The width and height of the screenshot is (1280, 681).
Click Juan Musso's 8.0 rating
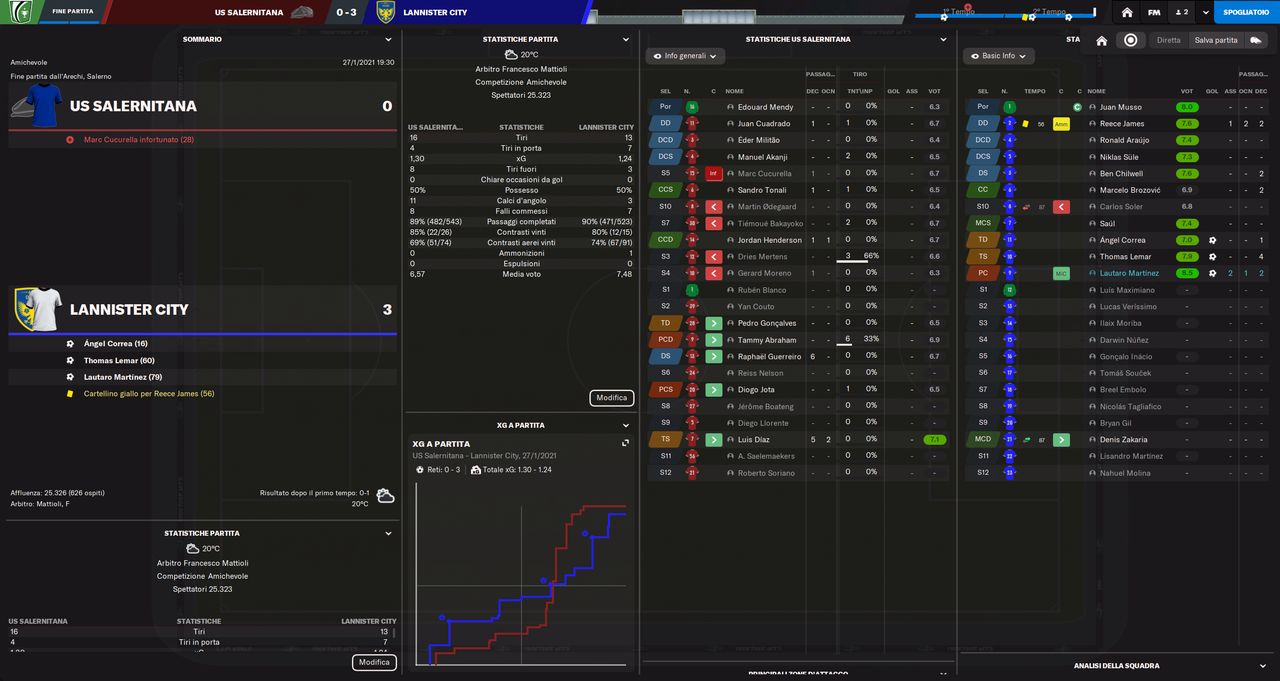(1187, 107)
